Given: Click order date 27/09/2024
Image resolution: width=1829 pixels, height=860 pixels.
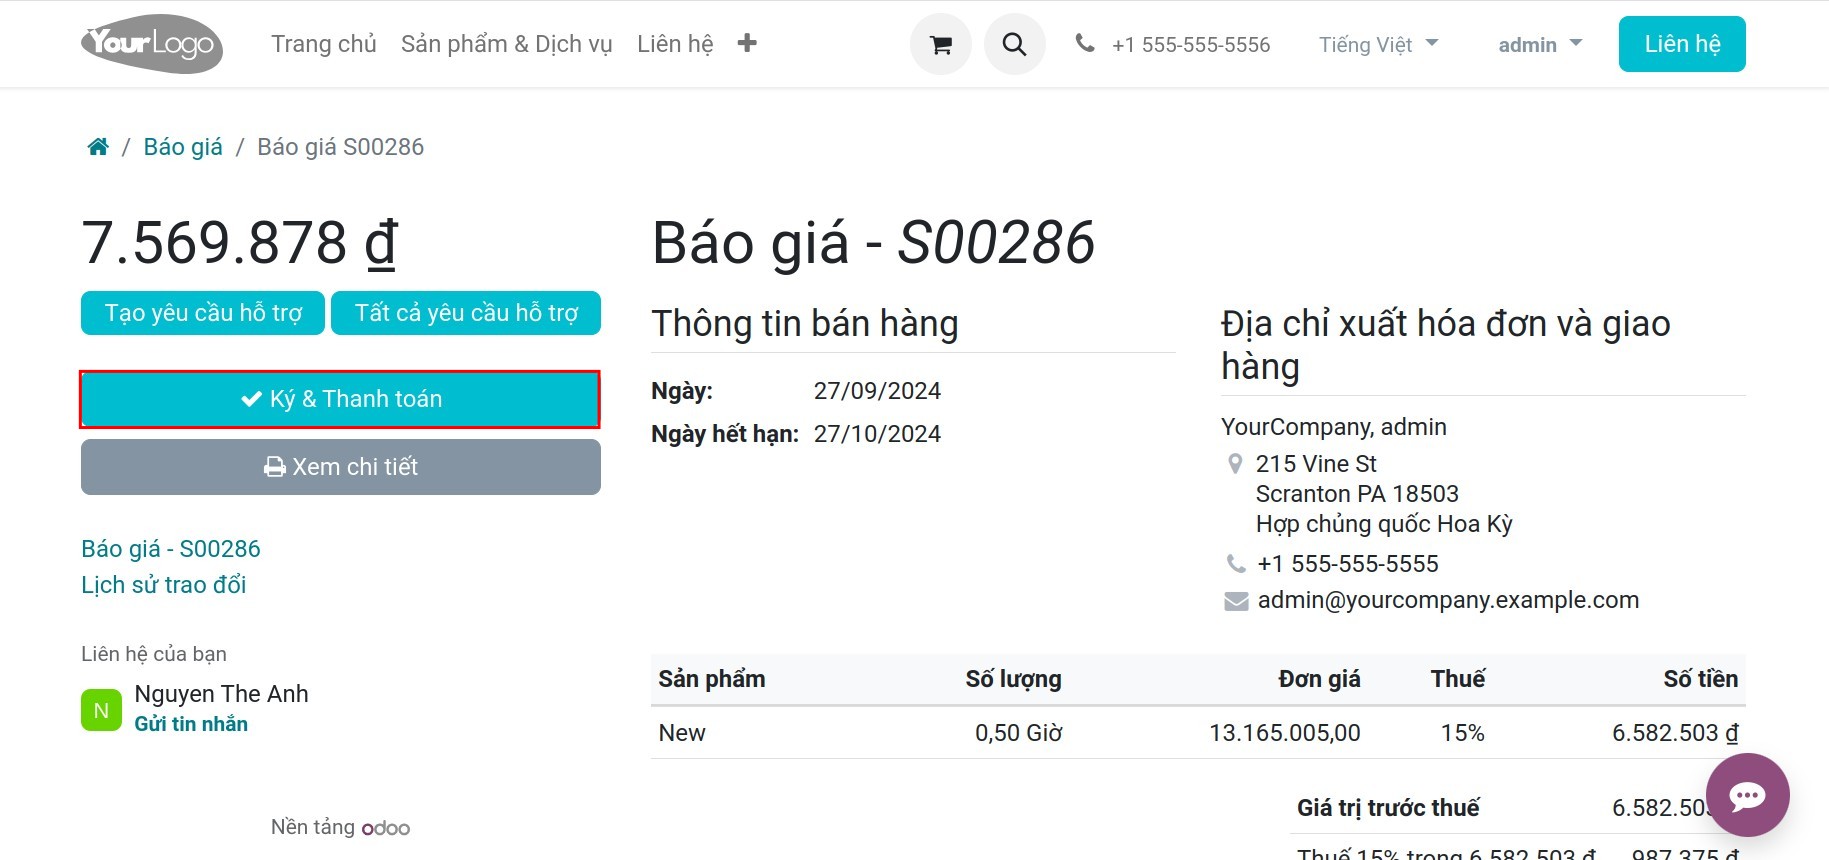Looking at the screenshot, I should (x=877, y=391).
